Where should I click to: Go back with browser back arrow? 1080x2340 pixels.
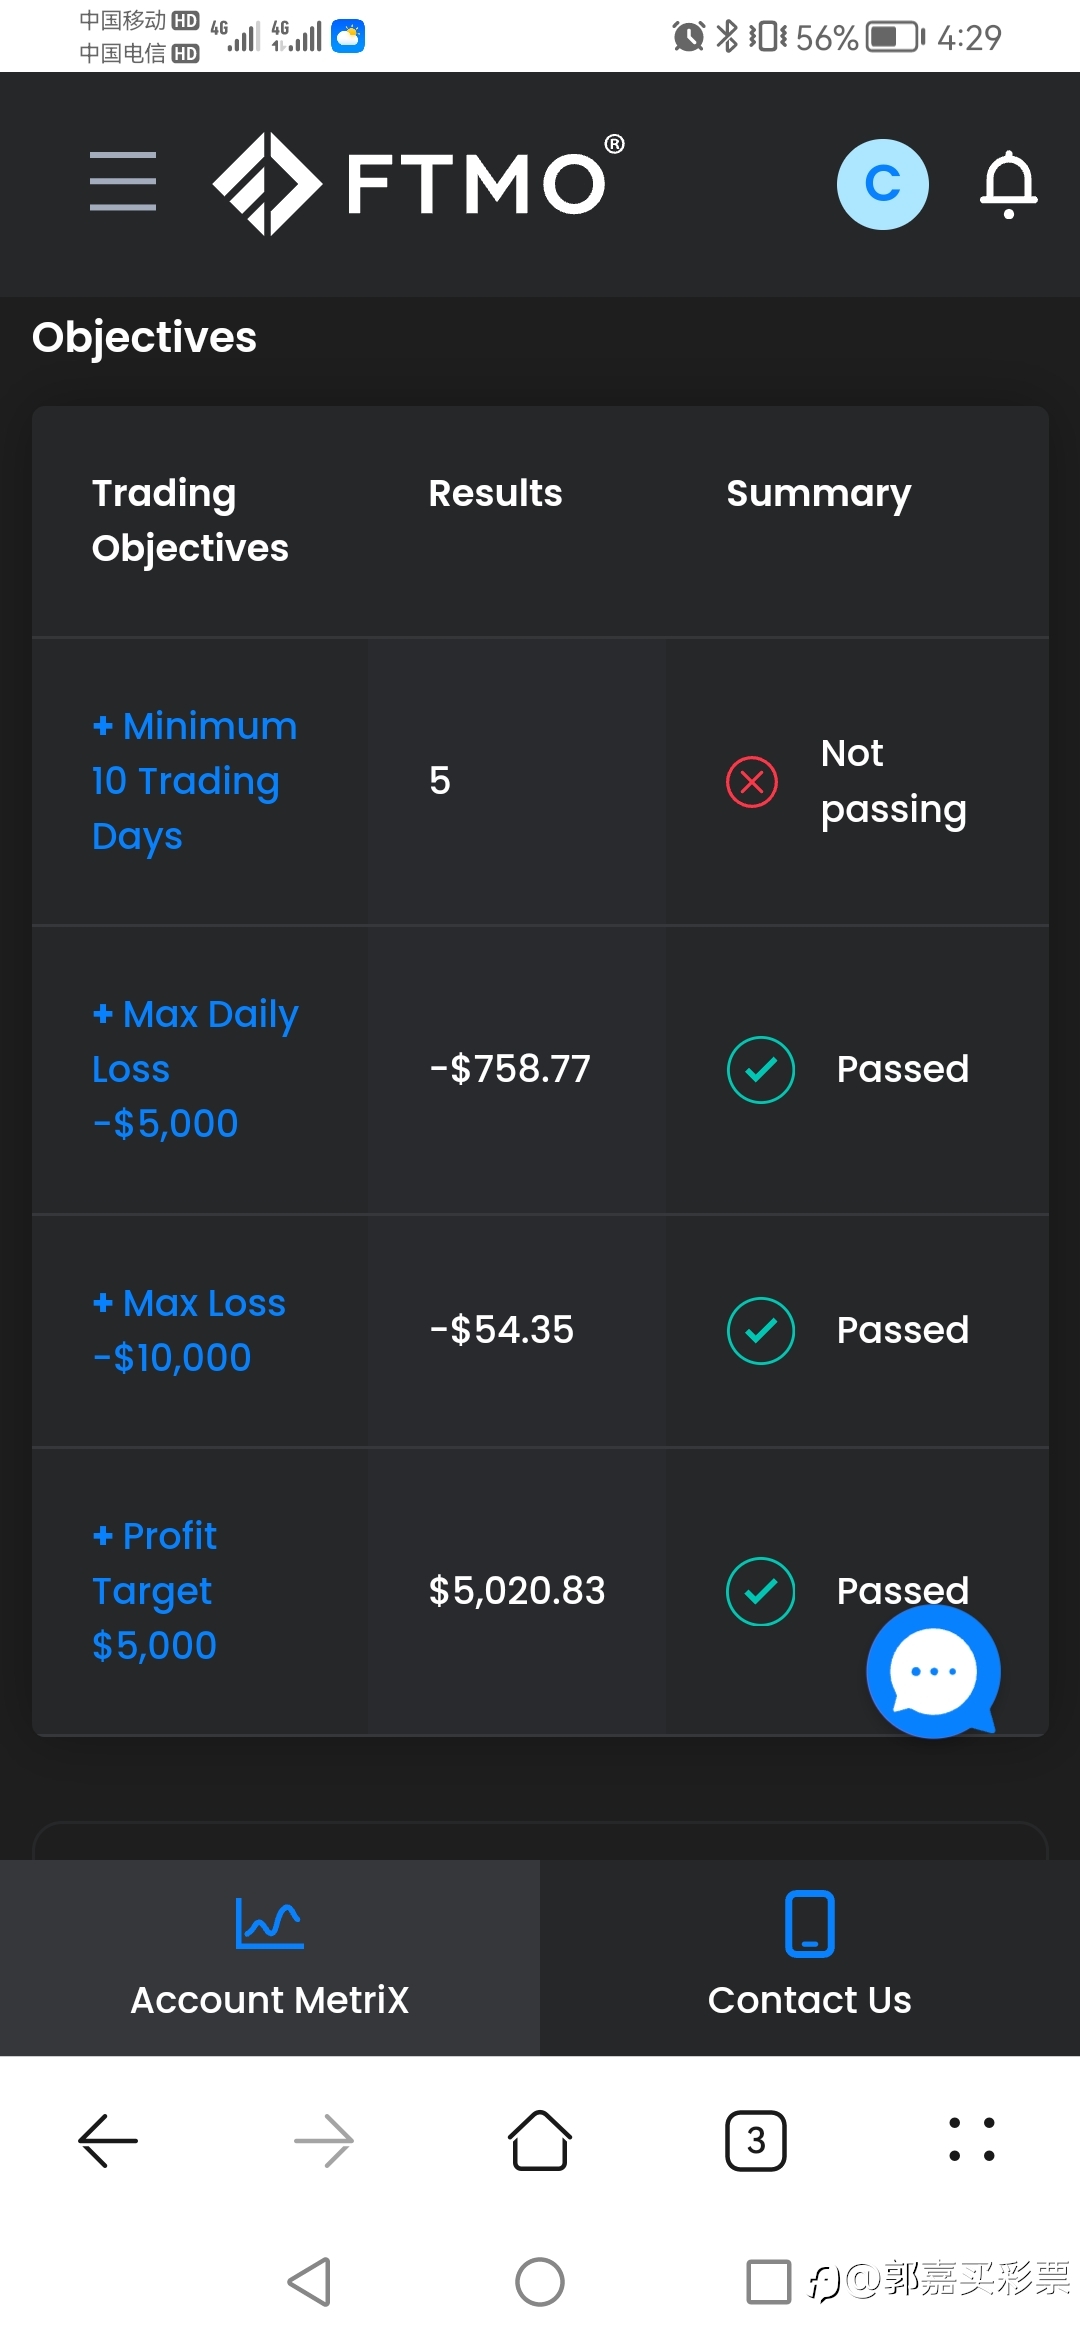108,2140
